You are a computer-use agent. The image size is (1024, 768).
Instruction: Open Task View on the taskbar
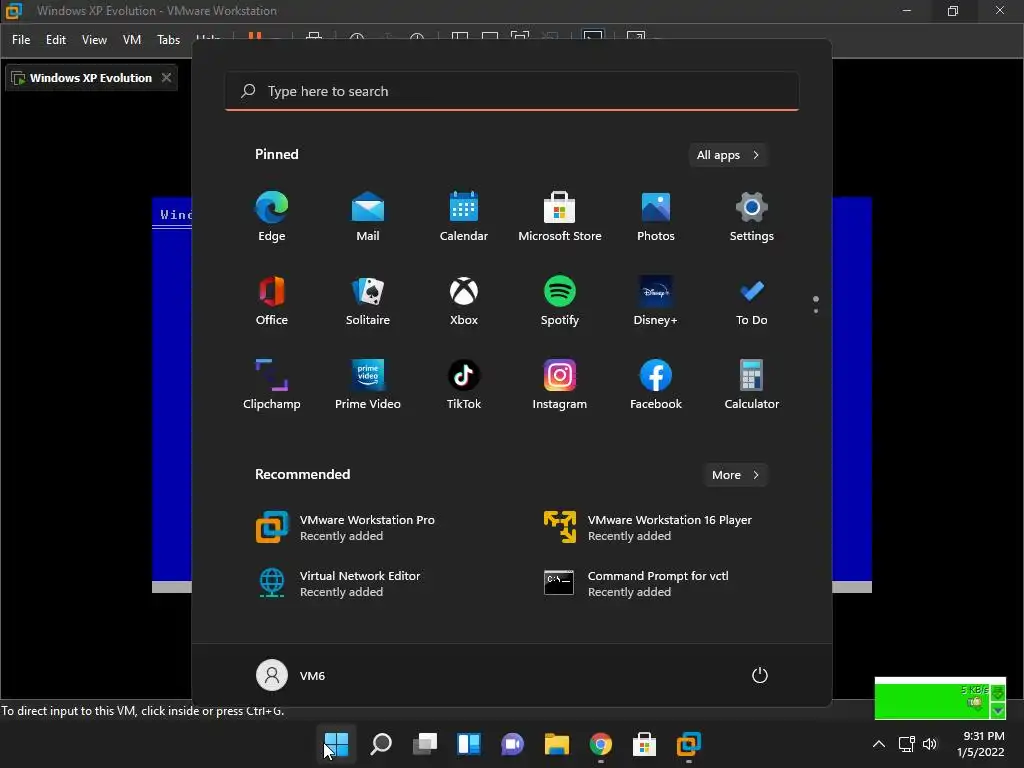point(424,744)
